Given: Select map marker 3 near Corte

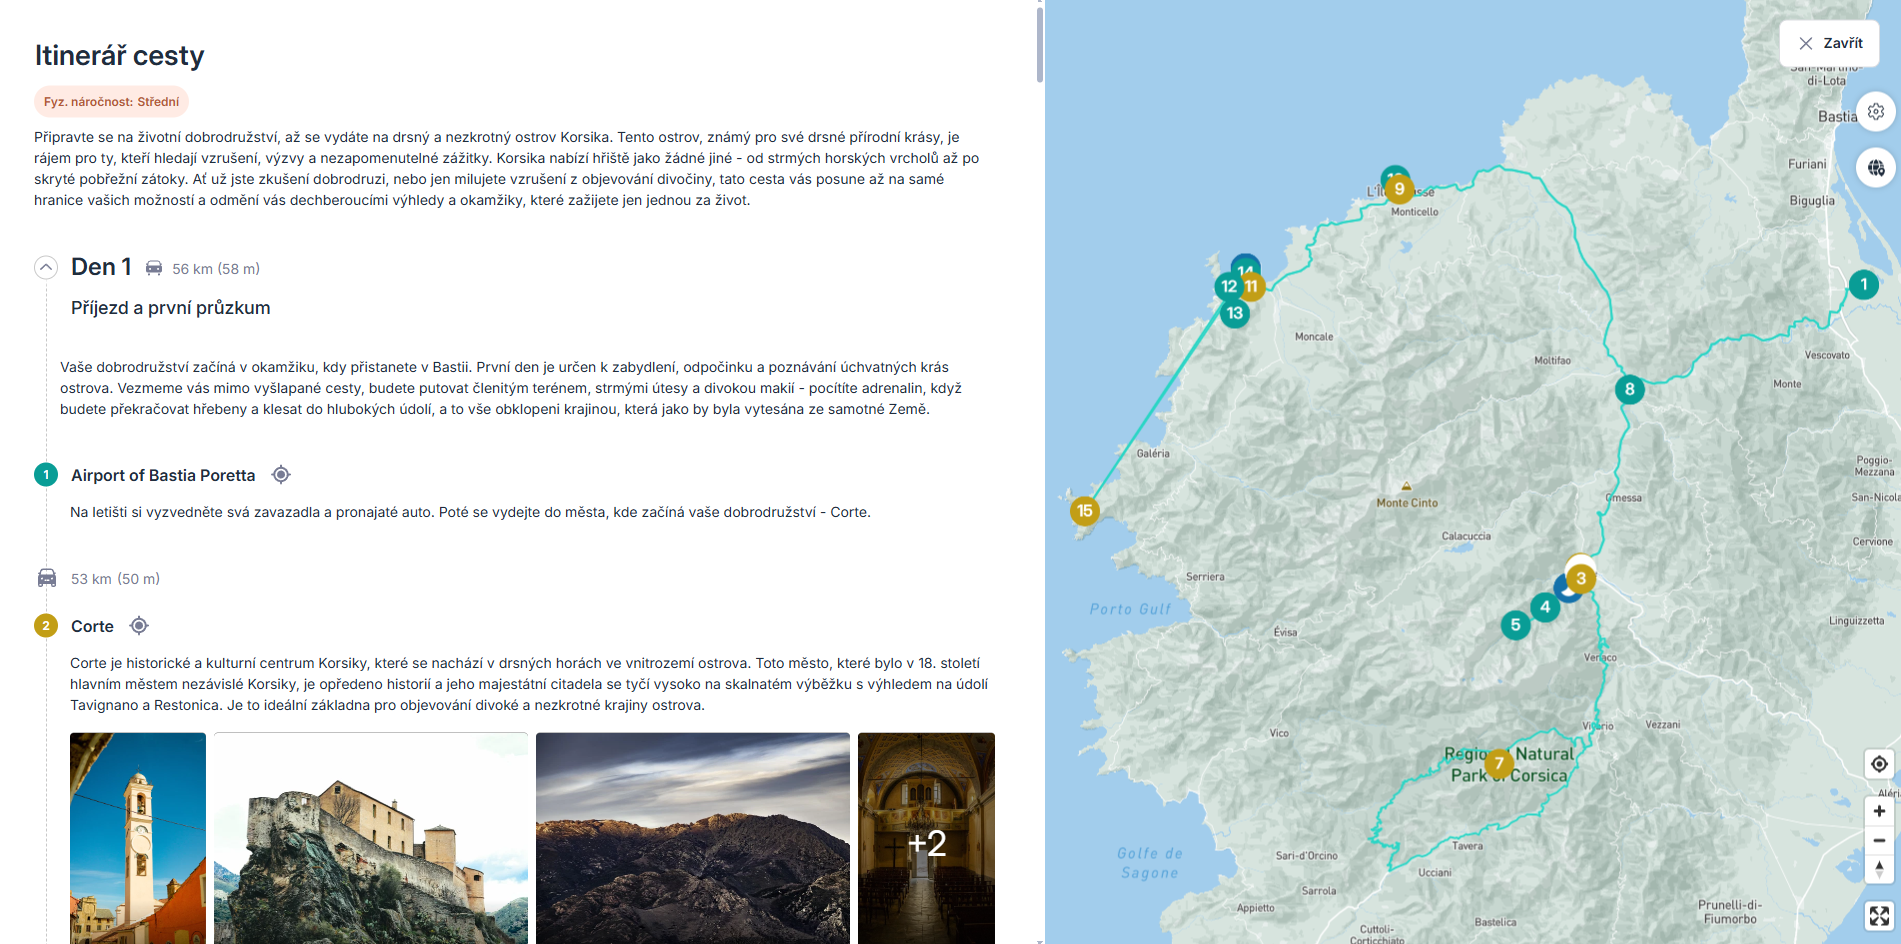Looking at the screenshot, I should 1581,578.
